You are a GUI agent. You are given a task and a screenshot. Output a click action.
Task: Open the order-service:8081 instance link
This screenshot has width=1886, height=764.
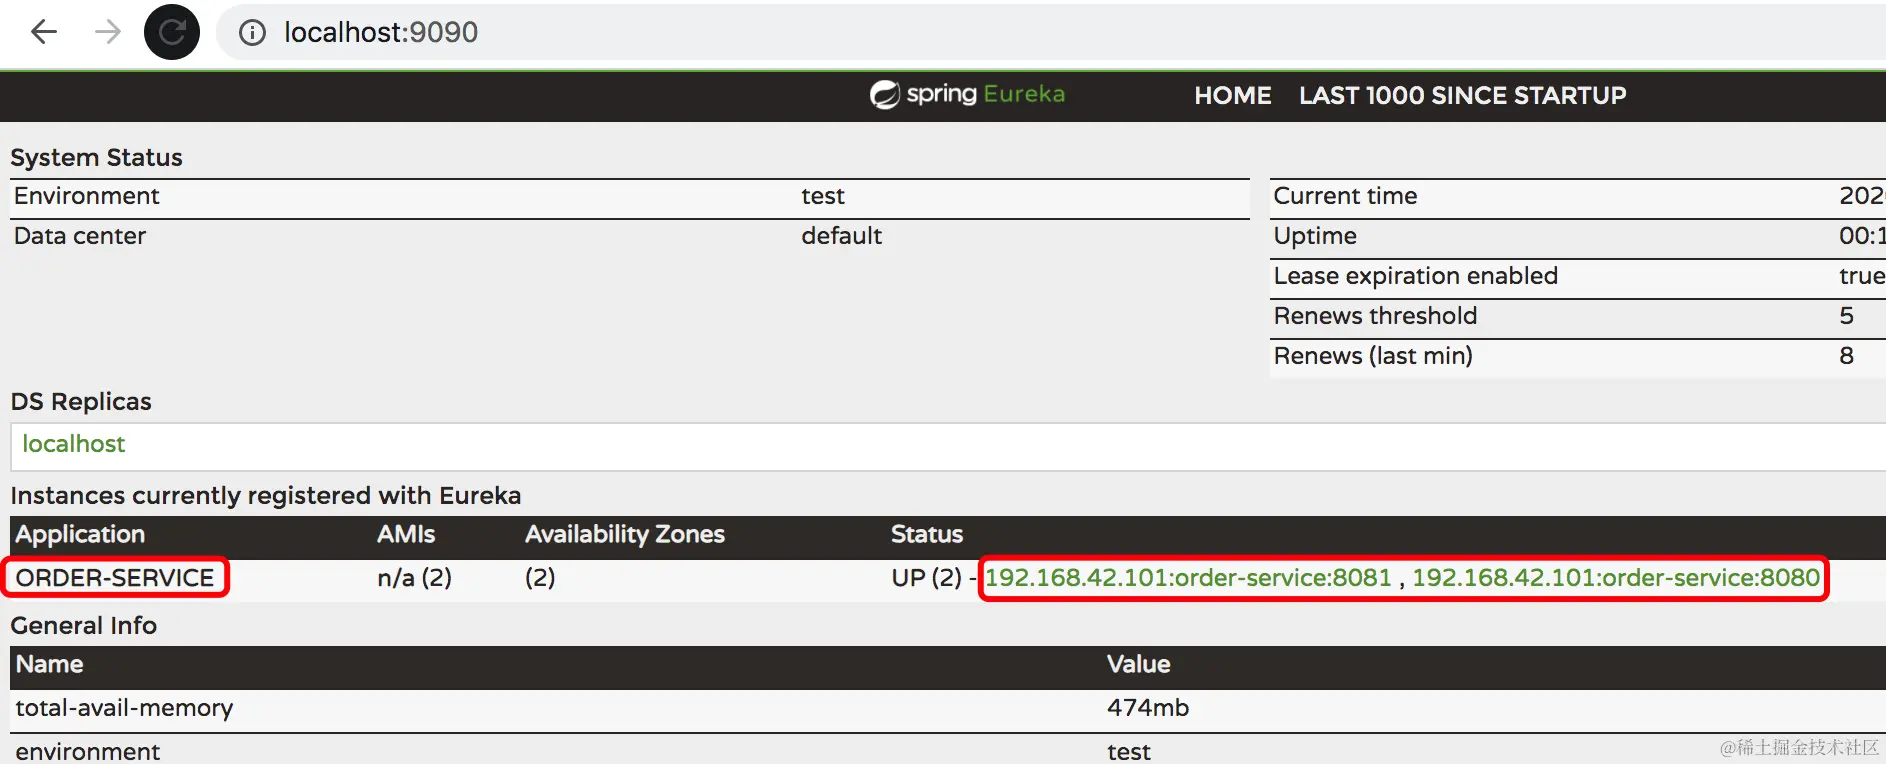click(1188, 578)
